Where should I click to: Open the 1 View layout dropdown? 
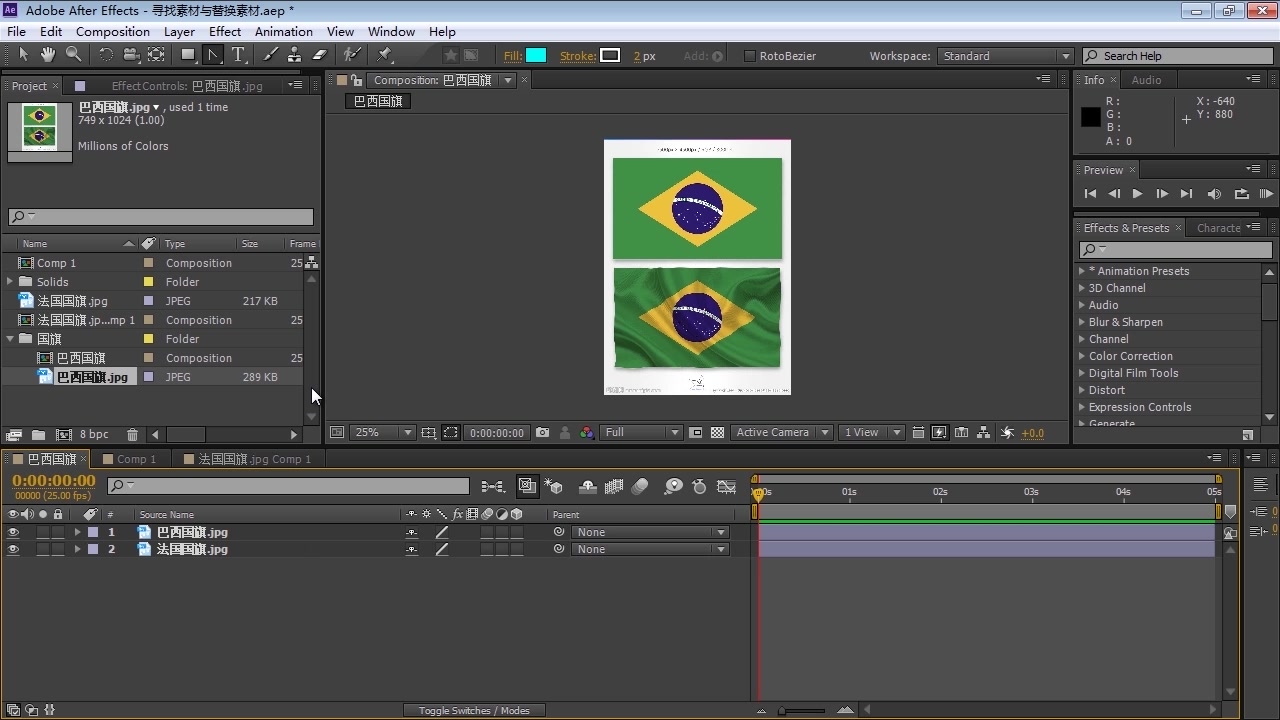click(x=871, y=433)
